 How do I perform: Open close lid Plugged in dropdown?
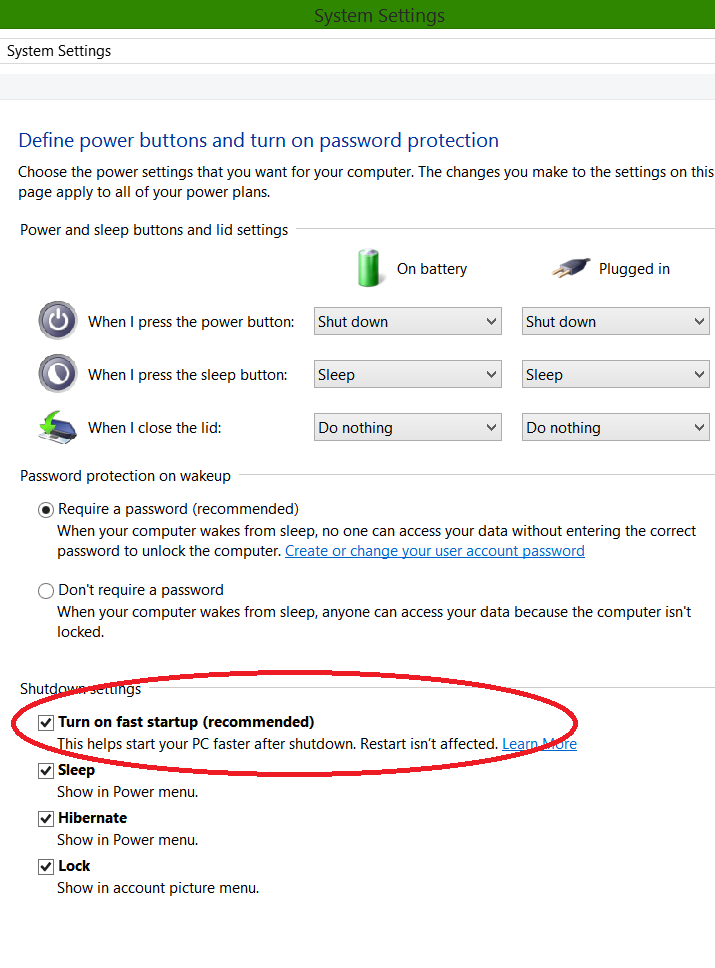(x=615, y=428)
